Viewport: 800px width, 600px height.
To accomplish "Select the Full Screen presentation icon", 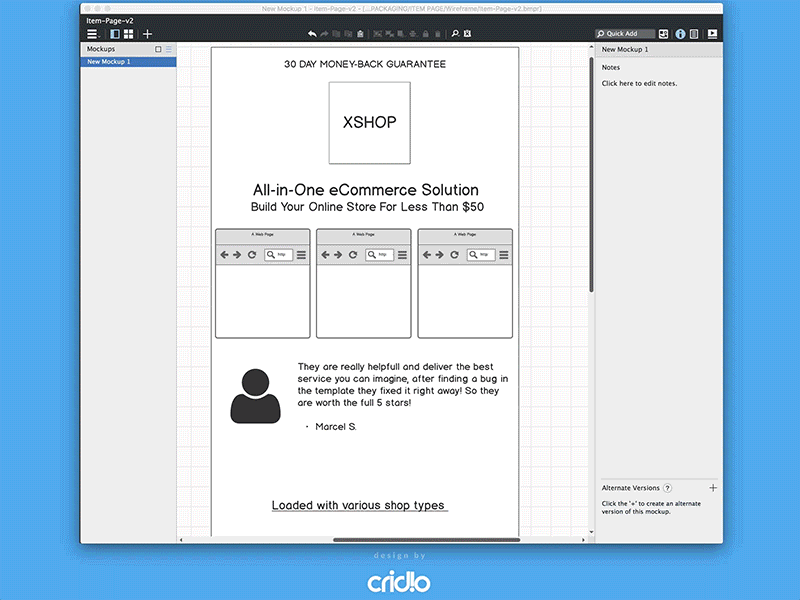I will 712,33.
